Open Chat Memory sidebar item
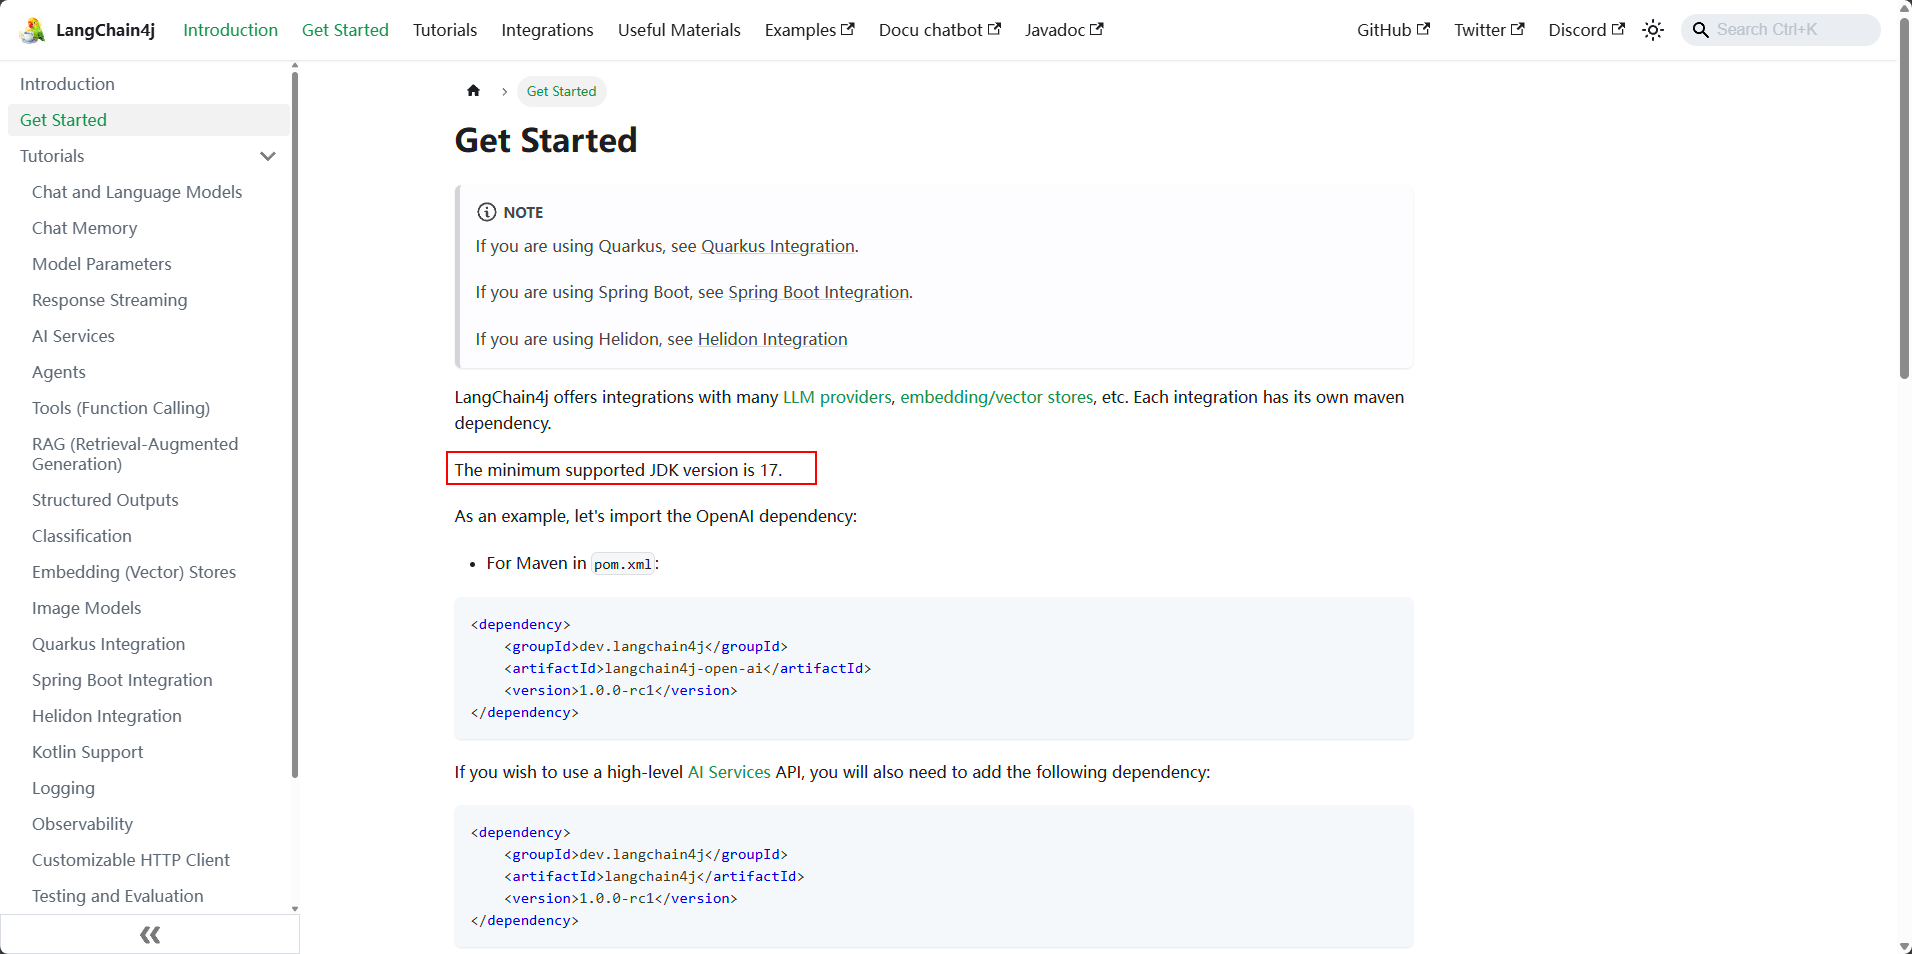 (x=84, y=228)
